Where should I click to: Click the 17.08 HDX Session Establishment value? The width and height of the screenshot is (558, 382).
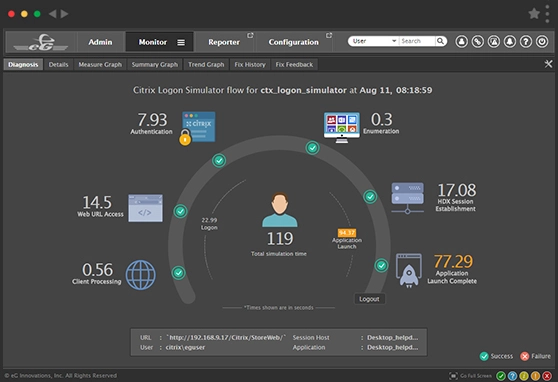457,190
